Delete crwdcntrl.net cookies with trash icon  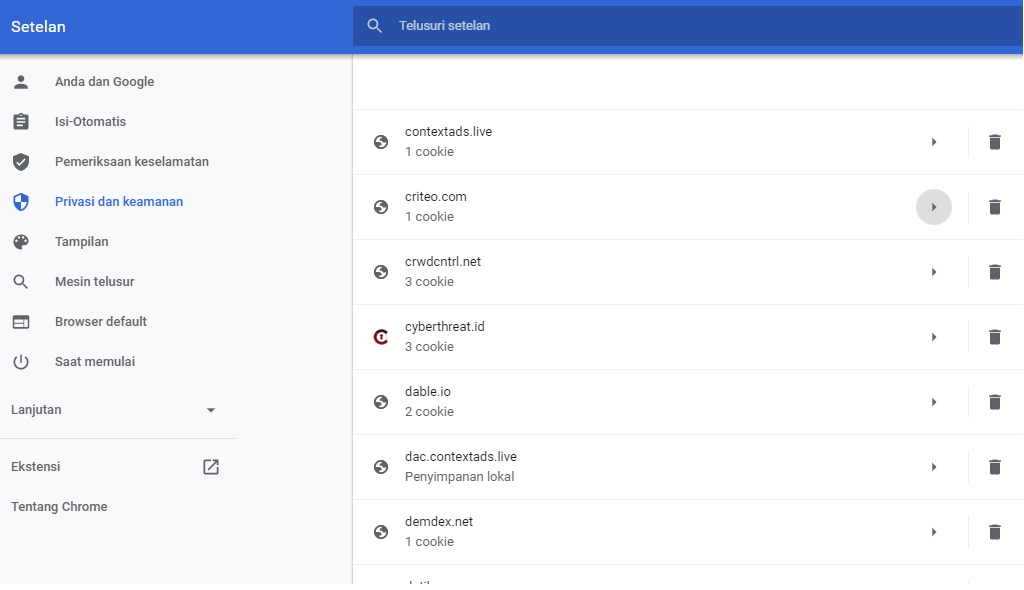pos(995,272)
